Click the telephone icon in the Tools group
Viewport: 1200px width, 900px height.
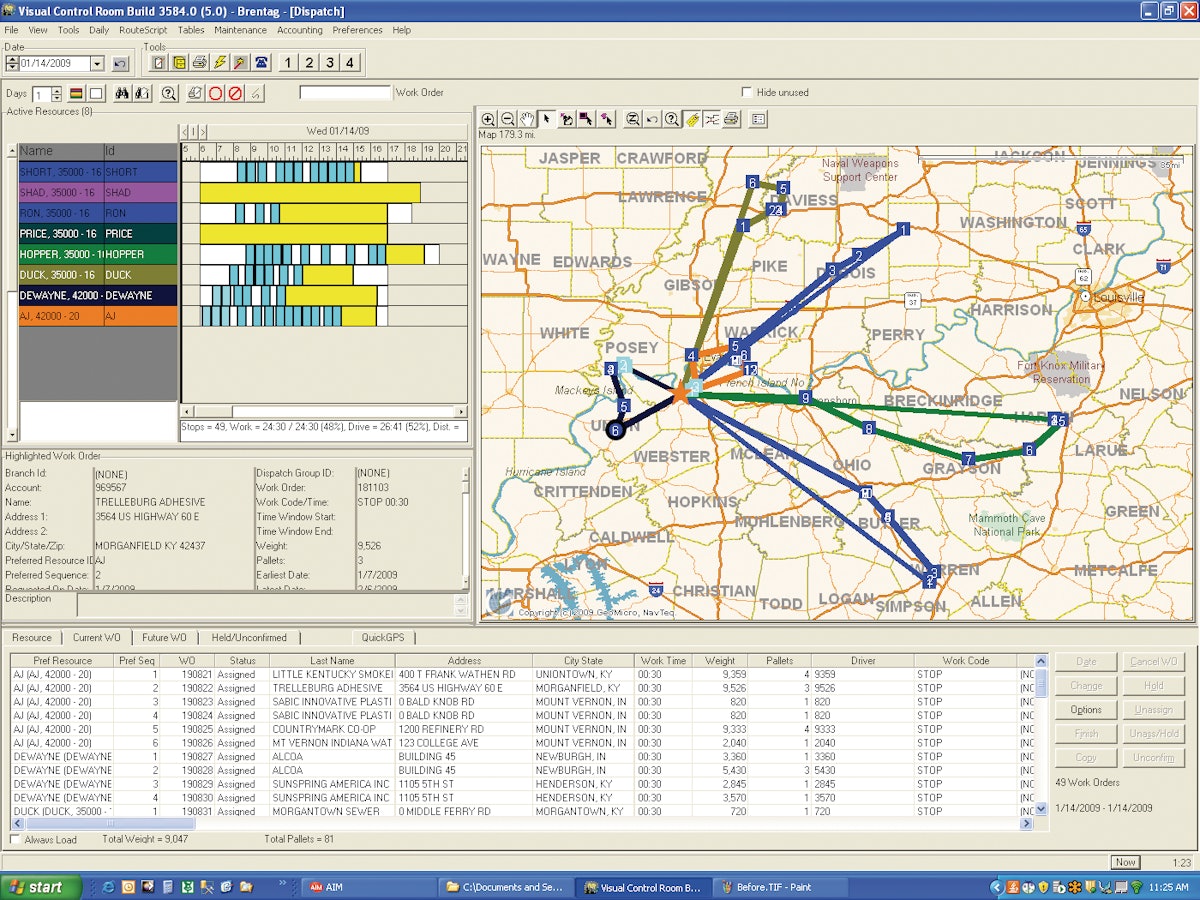click(262, 62)
